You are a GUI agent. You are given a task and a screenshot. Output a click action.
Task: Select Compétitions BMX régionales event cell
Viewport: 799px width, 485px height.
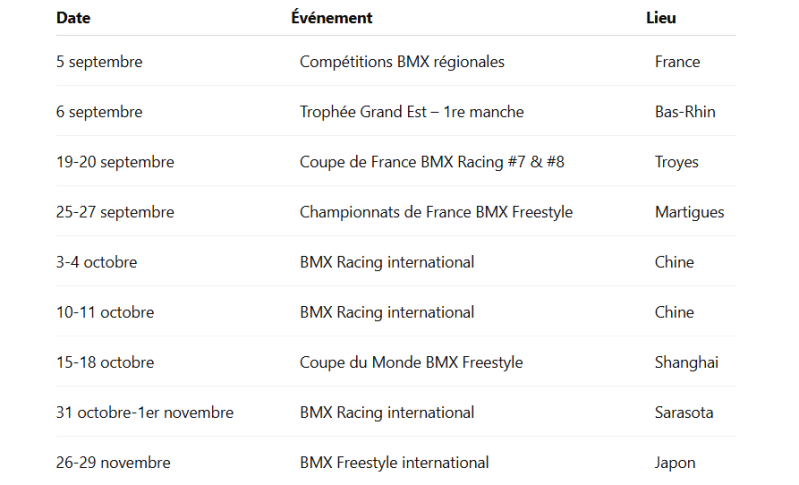402,62
